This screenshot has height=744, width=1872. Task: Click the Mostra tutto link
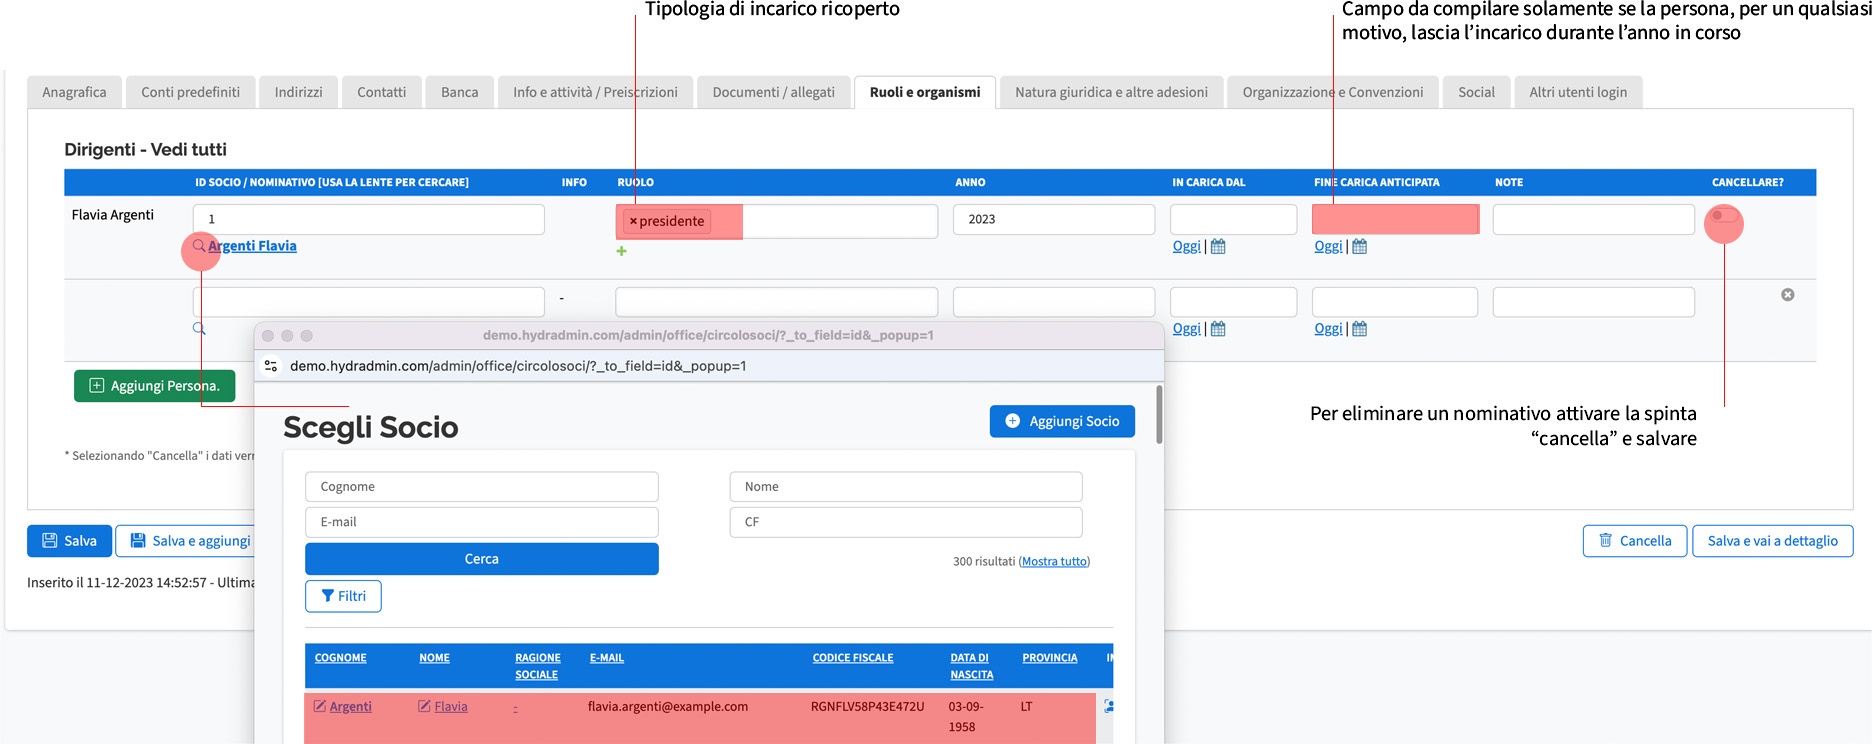[1054, 562]
